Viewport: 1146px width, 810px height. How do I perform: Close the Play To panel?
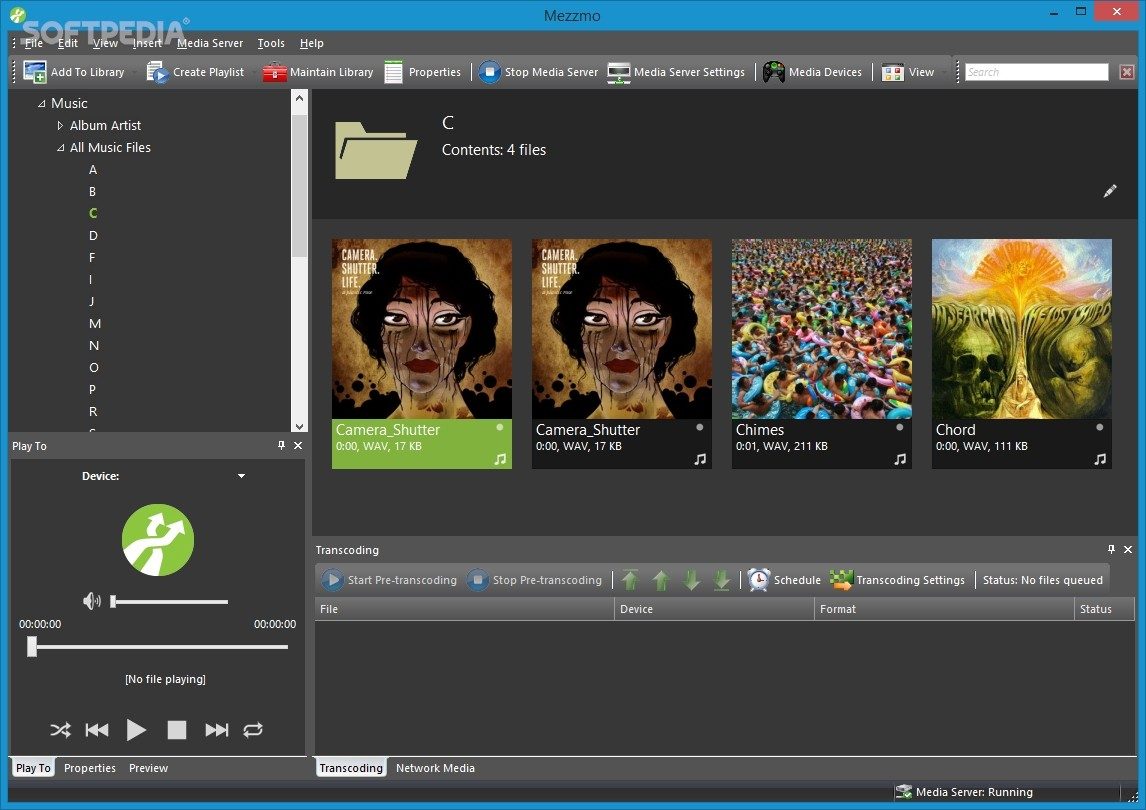coord(298,445)
